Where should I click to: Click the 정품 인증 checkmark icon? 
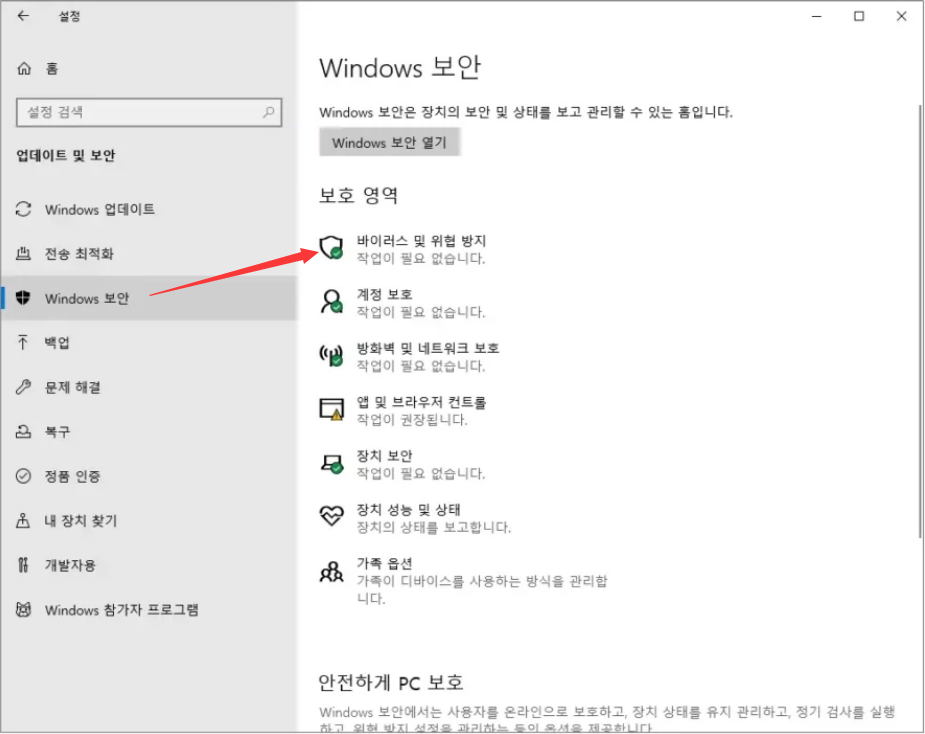(24, 476)
